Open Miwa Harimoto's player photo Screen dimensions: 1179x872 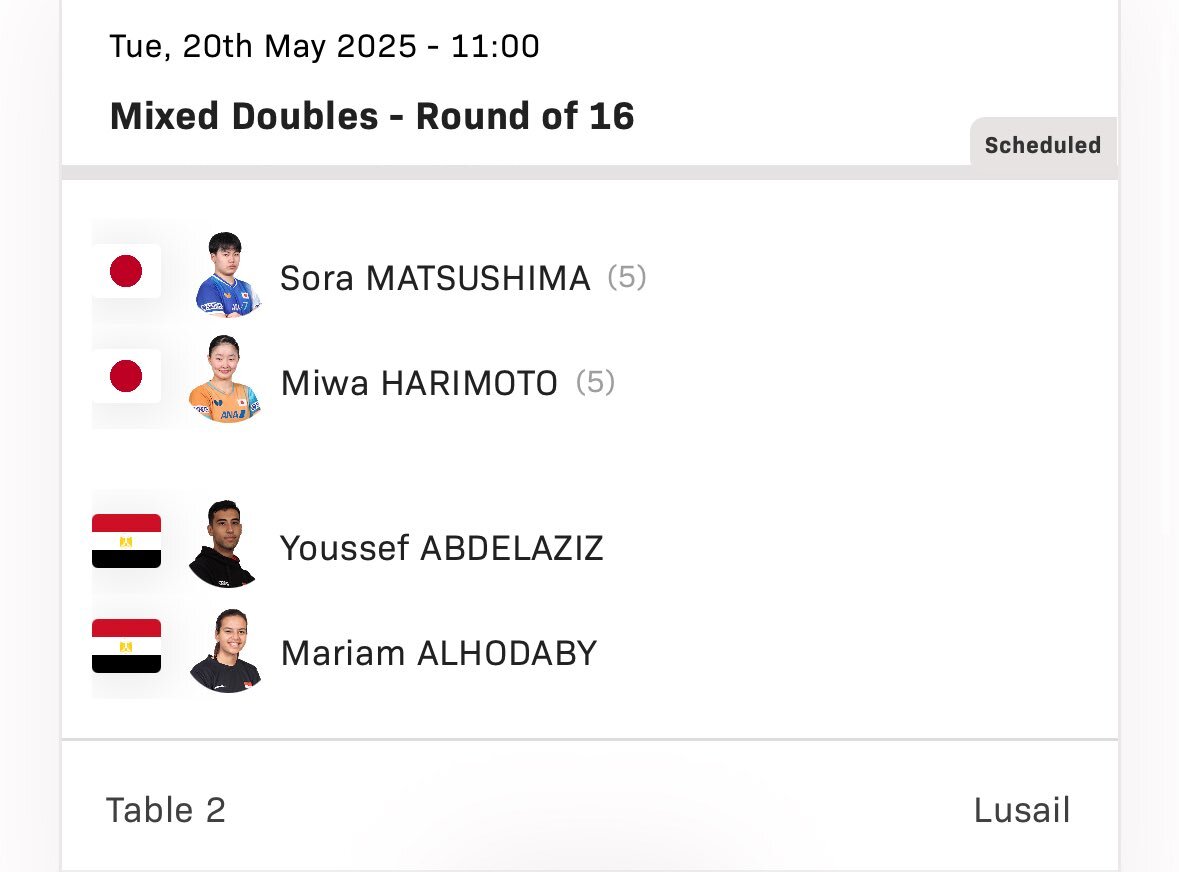click(225, 379)
